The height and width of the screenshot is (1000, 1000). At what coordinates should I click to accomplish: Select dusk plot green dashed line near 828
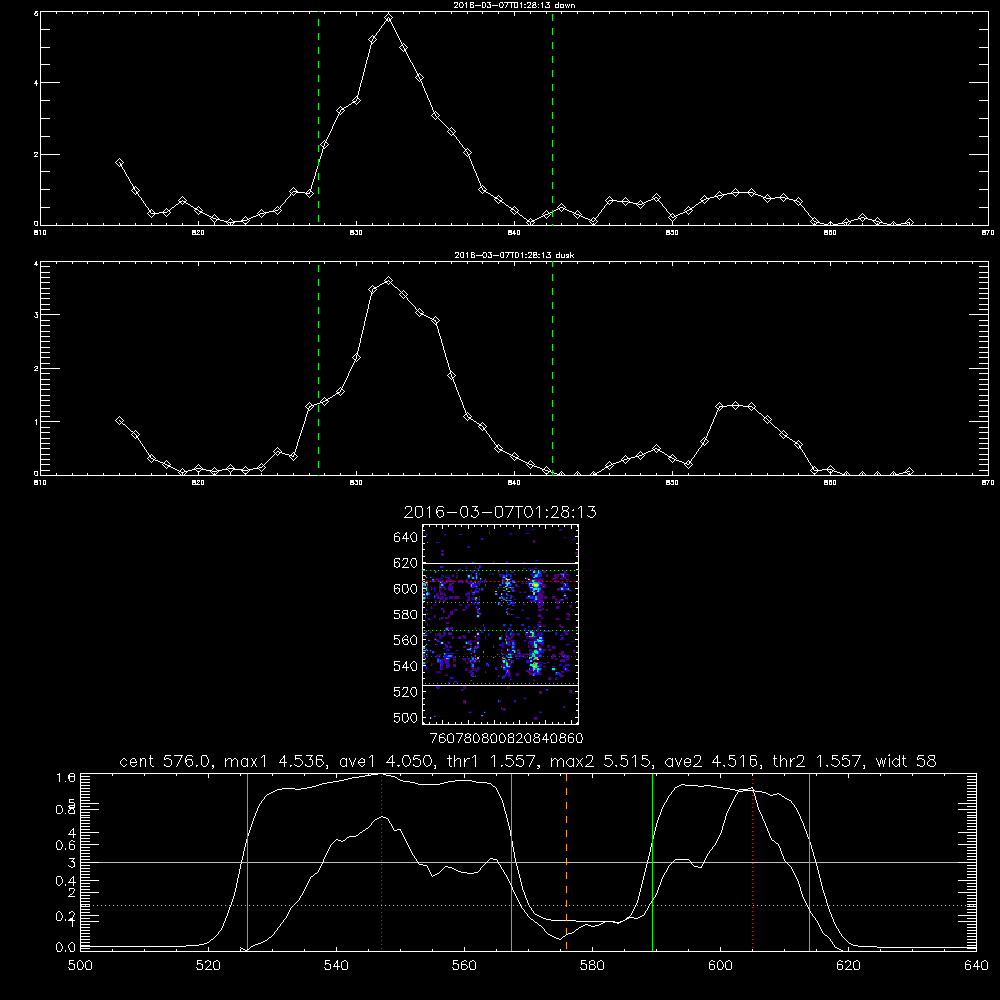pyautogui.click(x=318, y=368)
